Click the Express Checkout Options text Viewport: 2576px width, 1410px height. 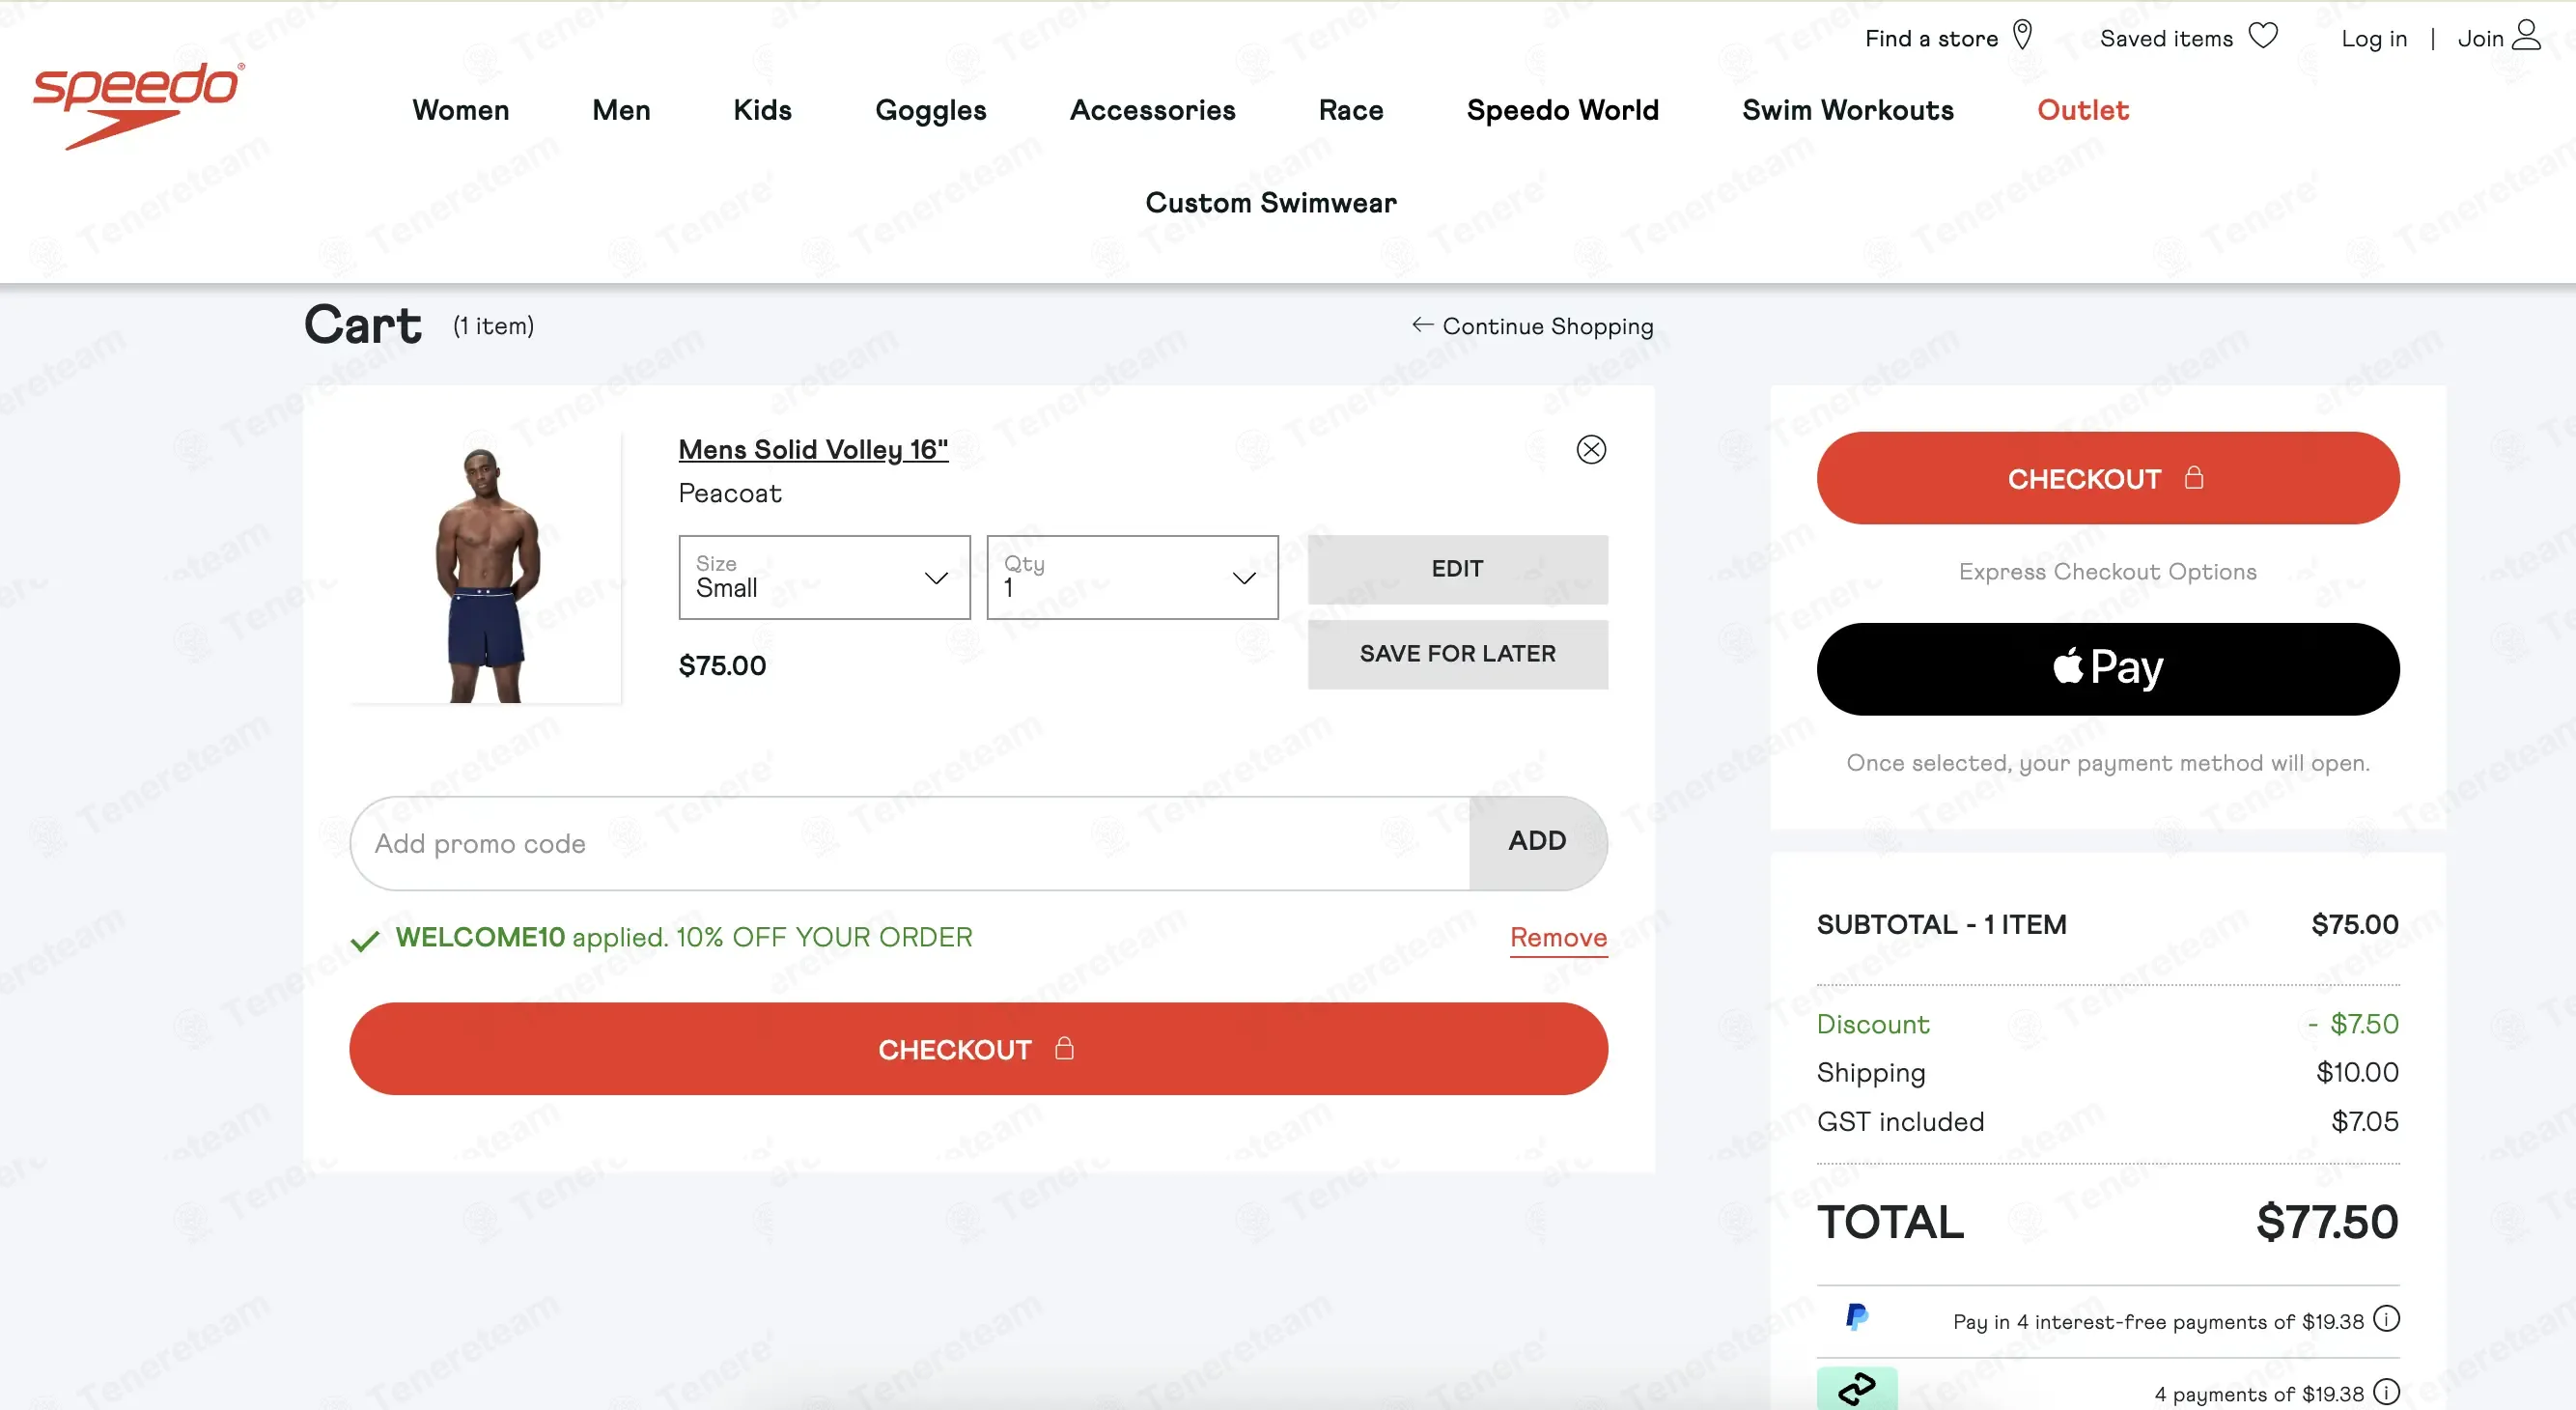pyautogui.click(x=2107, y=571)
